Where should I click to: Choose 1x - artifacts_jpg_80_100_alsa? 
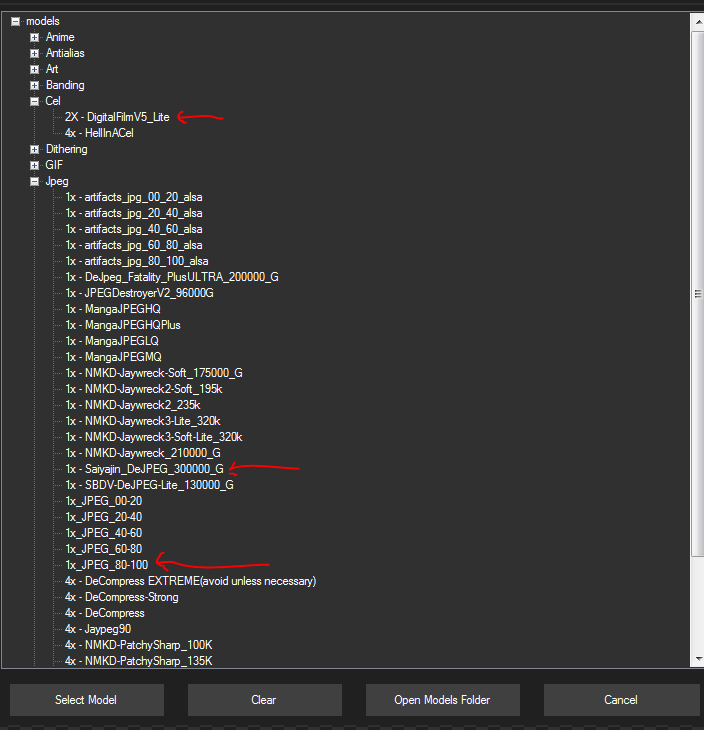pyautogui.click(x=136, y=261)
